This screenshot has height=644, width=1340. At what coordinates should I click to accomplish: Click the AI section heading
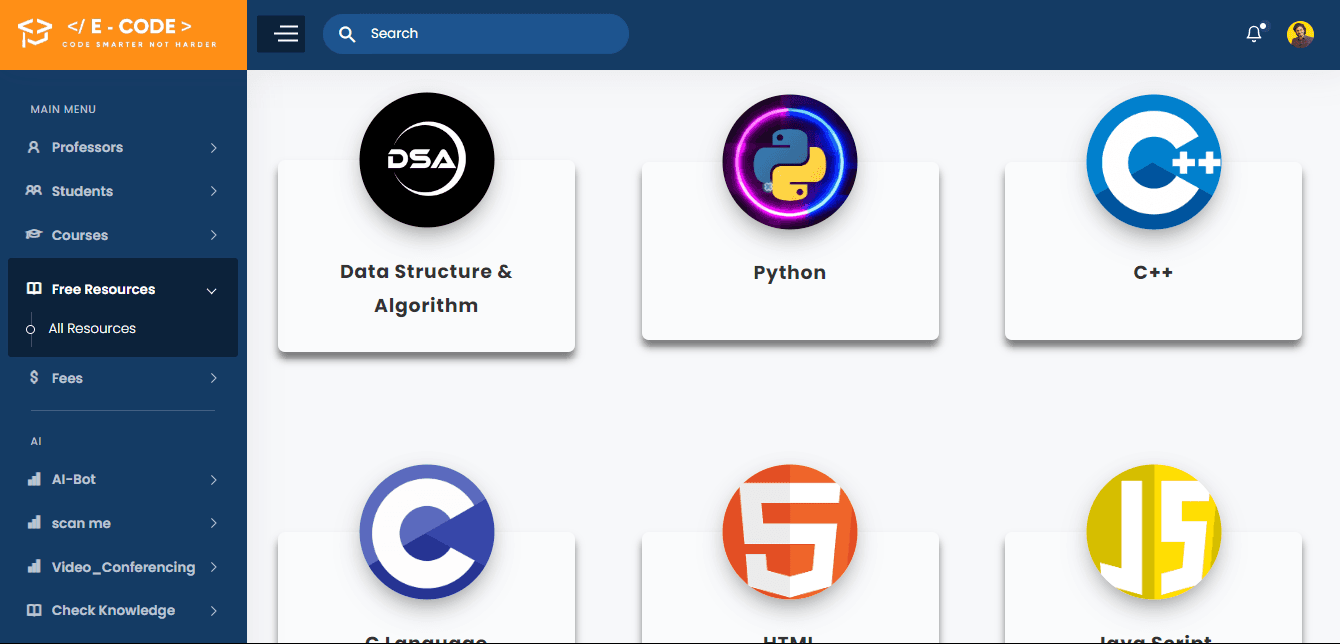coord(36,441)
